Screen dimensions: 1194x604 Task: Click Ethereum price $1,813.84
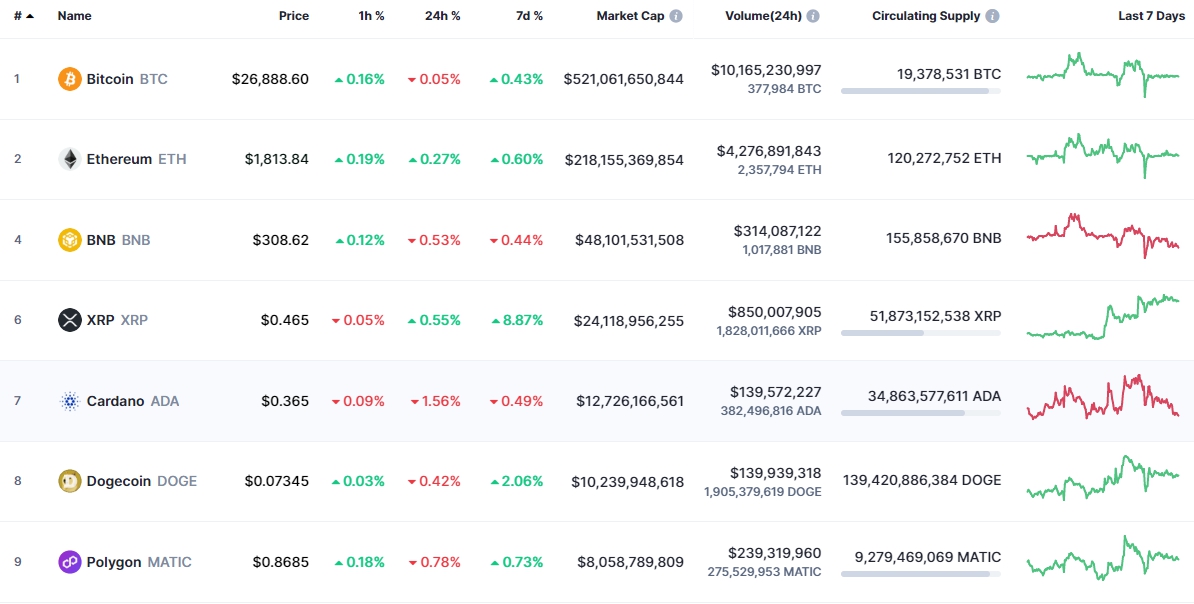coord(276,159)
